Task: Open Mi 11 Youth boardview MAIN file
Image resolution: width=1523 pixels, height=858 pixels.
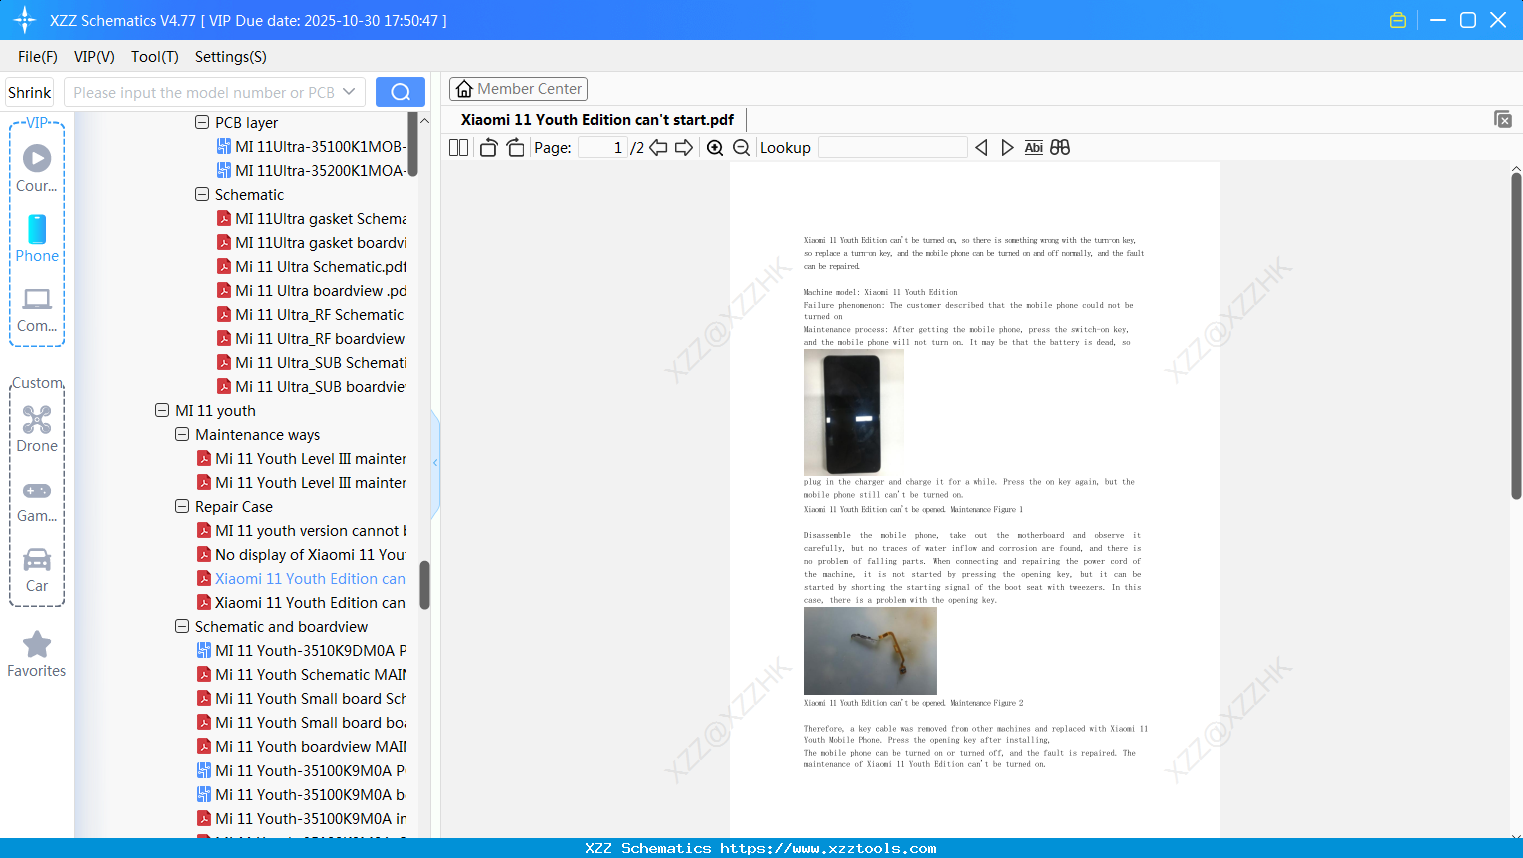Action: pos(302,746)
